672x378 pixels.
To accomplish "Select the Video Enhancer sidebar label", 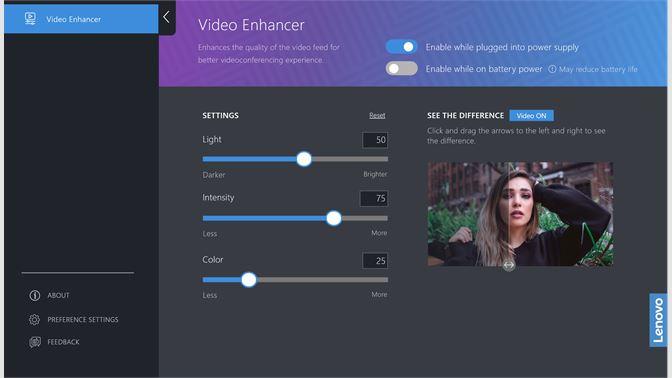I will [x=74, y=19].
